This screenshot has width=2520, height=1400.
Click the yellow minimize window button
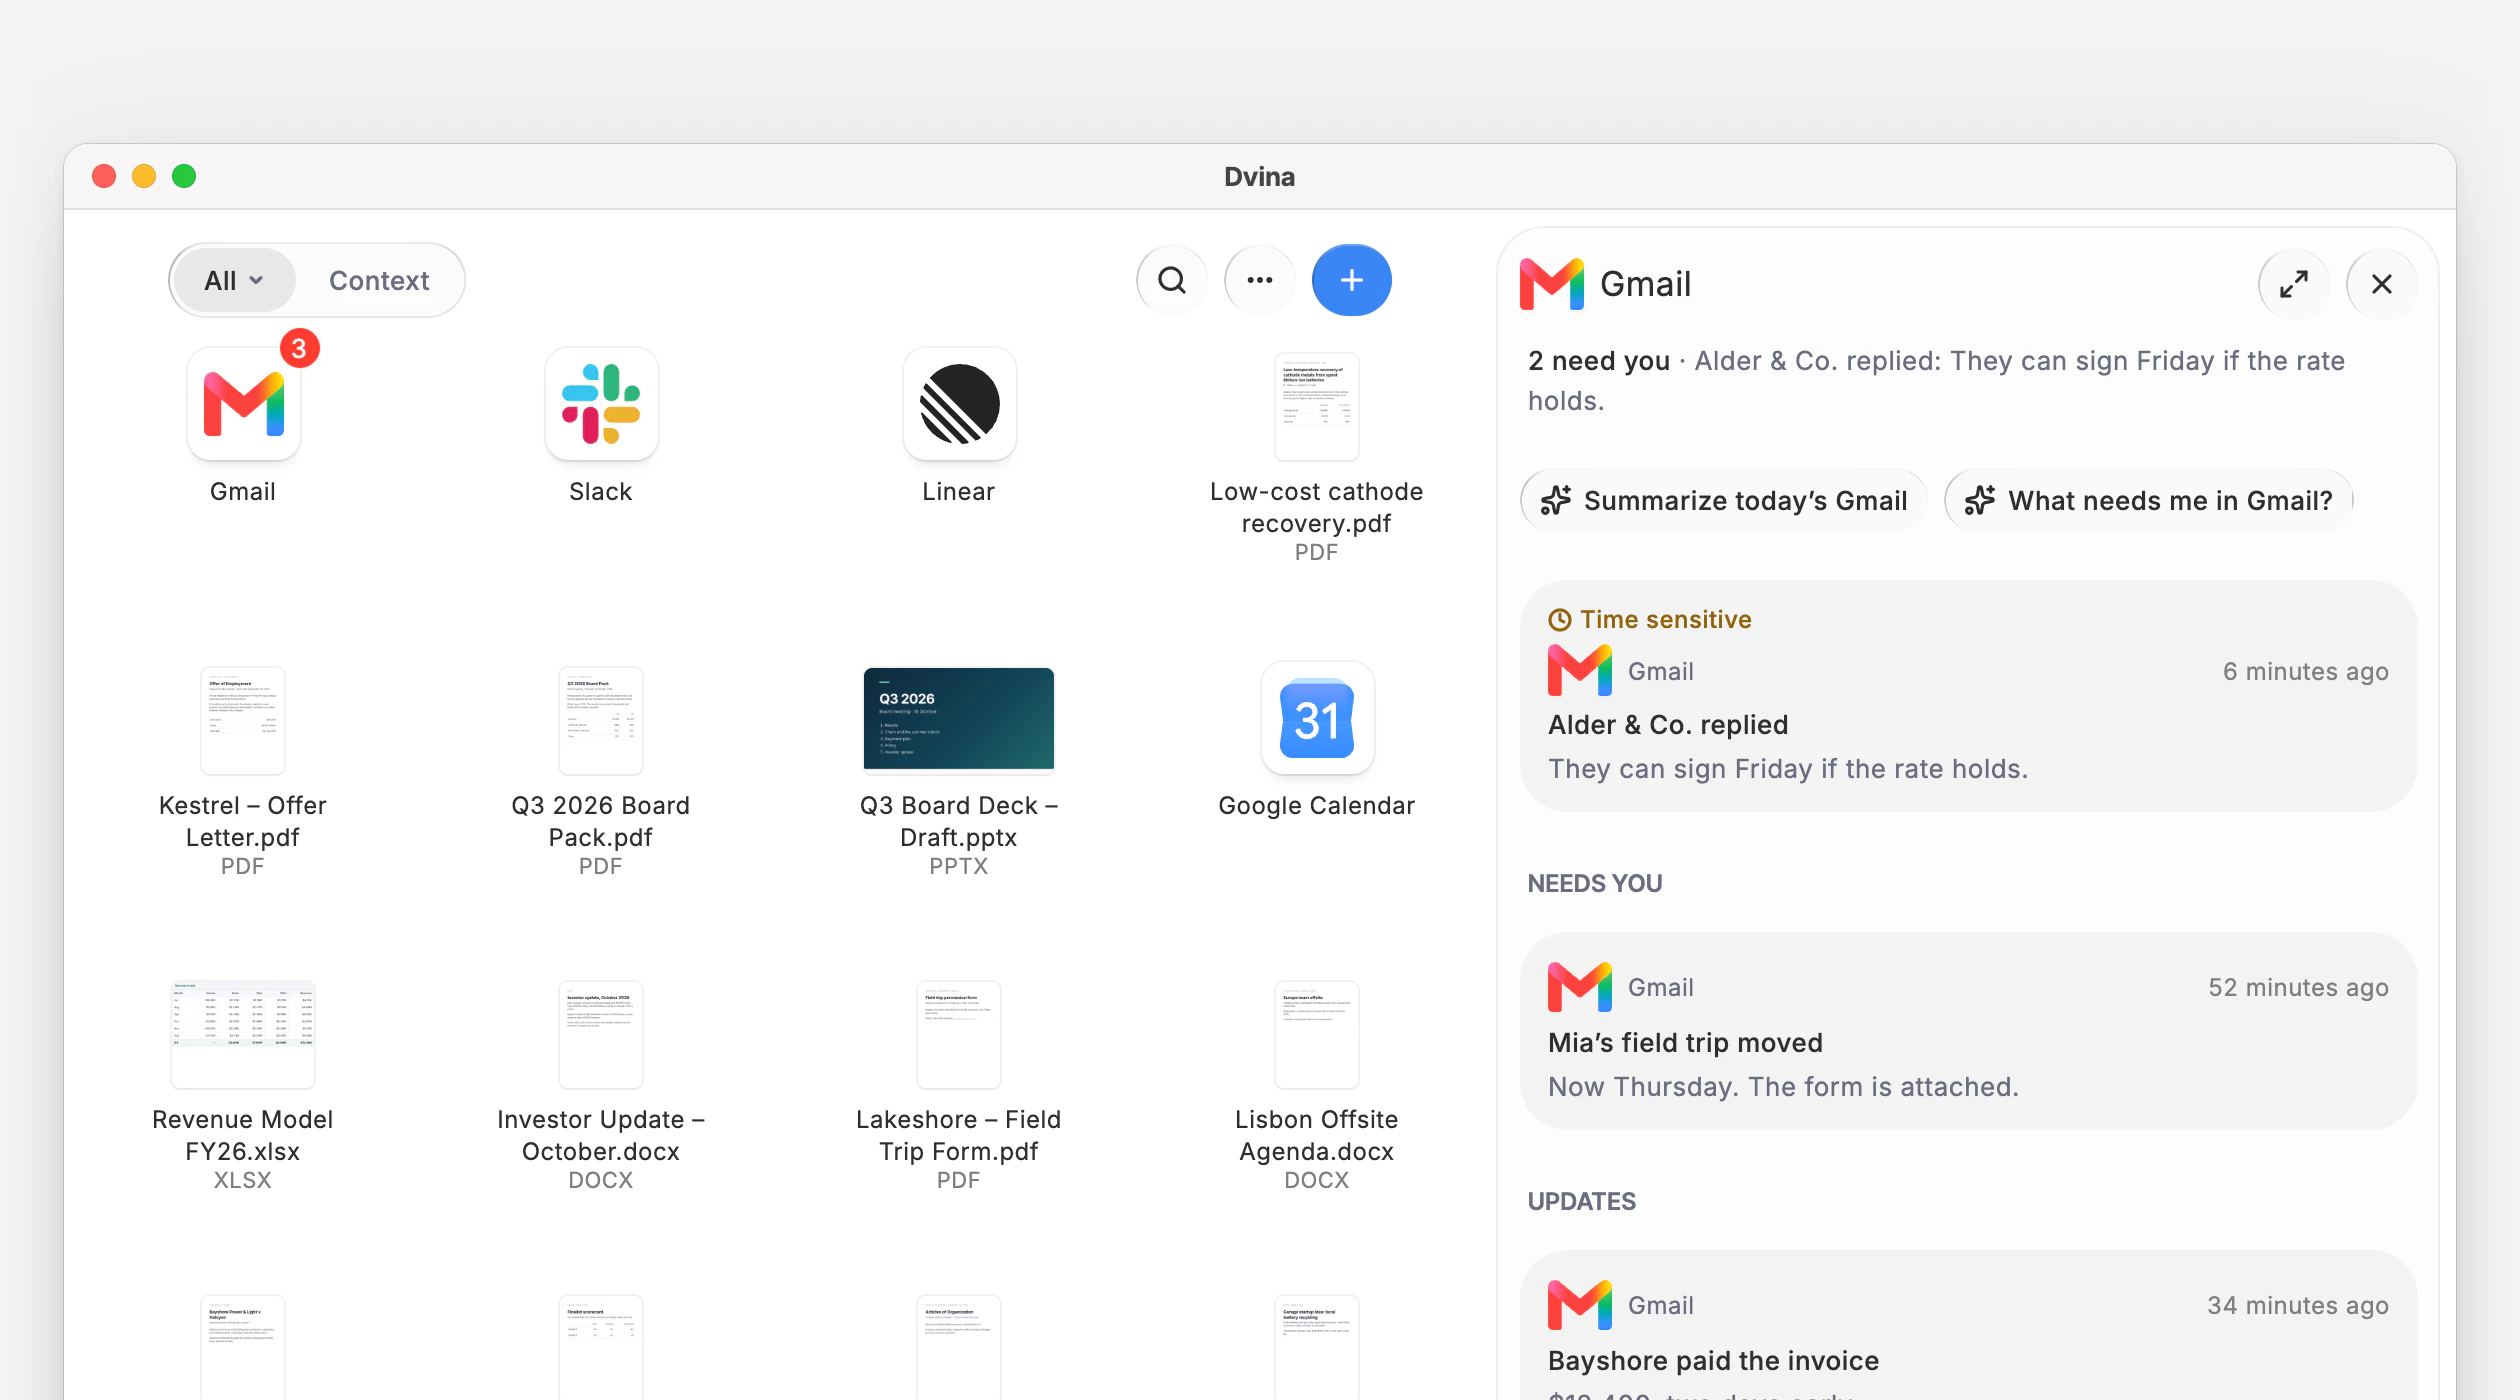tap(144, 176)
